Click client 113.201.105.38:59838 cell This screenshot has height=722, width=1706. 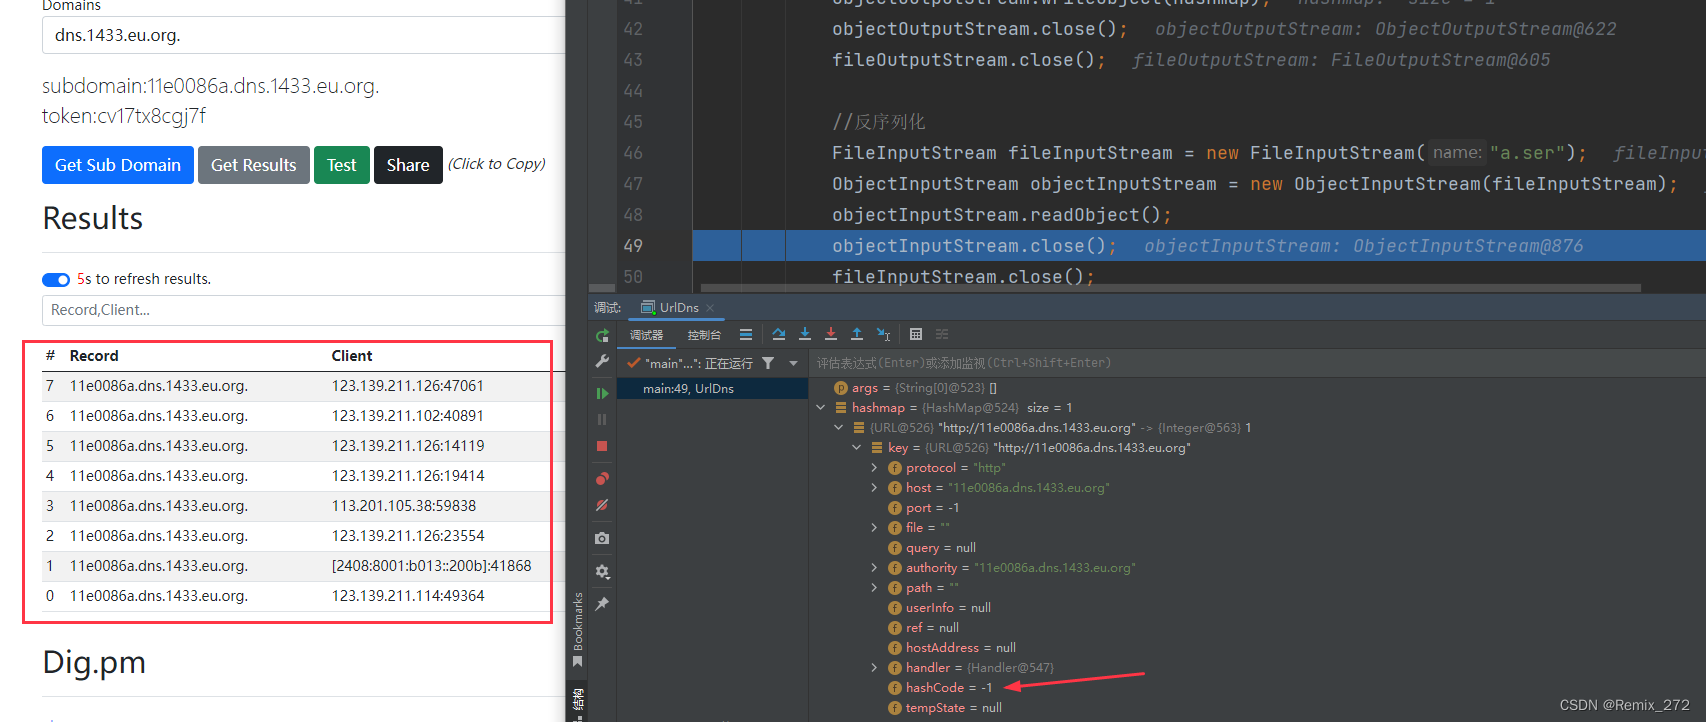(x=404, y=506)
